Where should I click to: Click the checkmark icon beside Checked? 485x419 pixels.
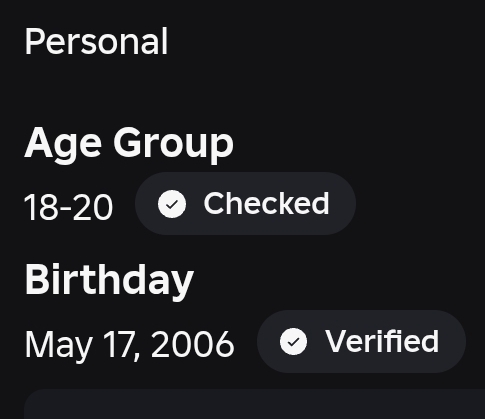click(x=172, y=204)
